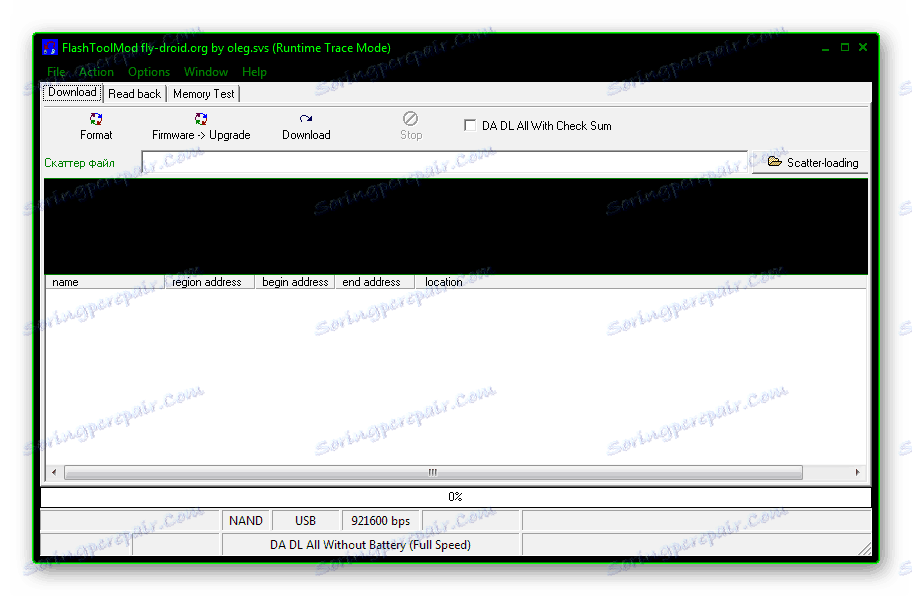
Task: Open the Window menu
Action: (206, 71)
